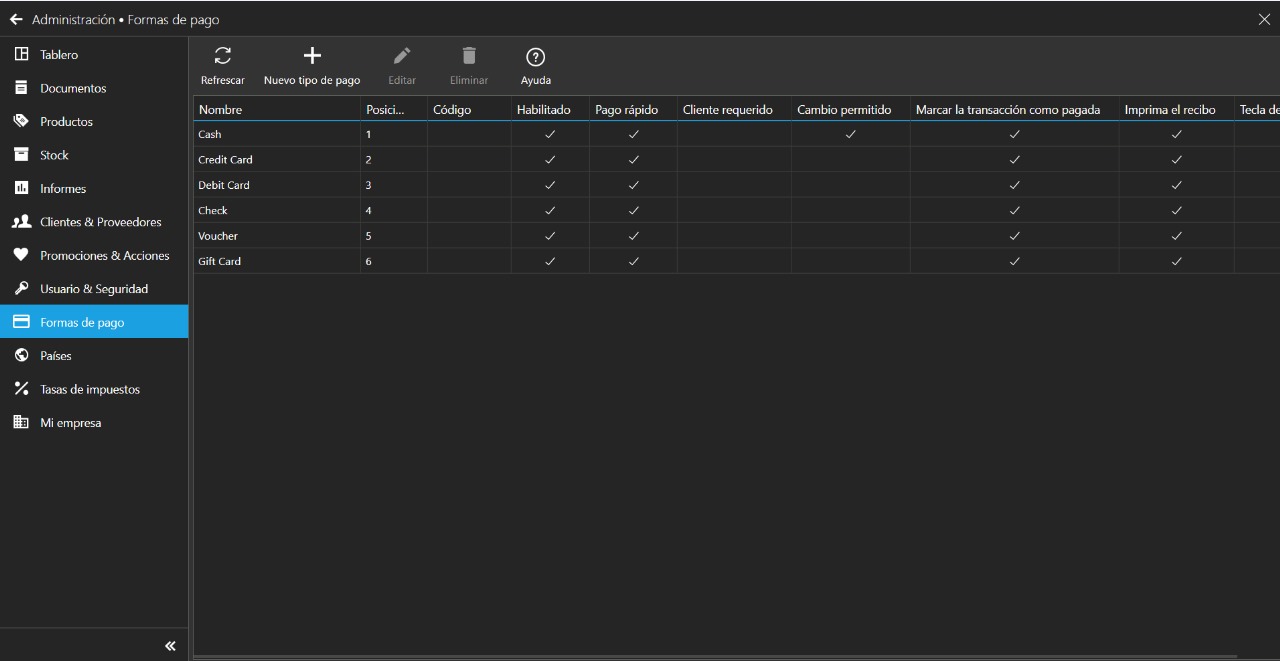Open the Productos tag icon
This screenshot has height=661, width=1280.
pyautogui.click(x=21, y=121)
